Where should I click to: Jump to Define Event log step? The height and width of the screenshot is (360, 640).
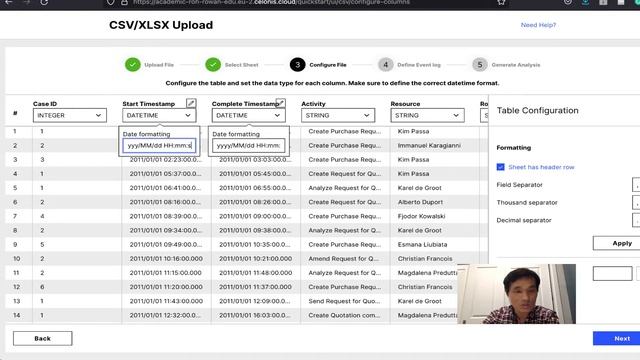[x=409, y=65]
